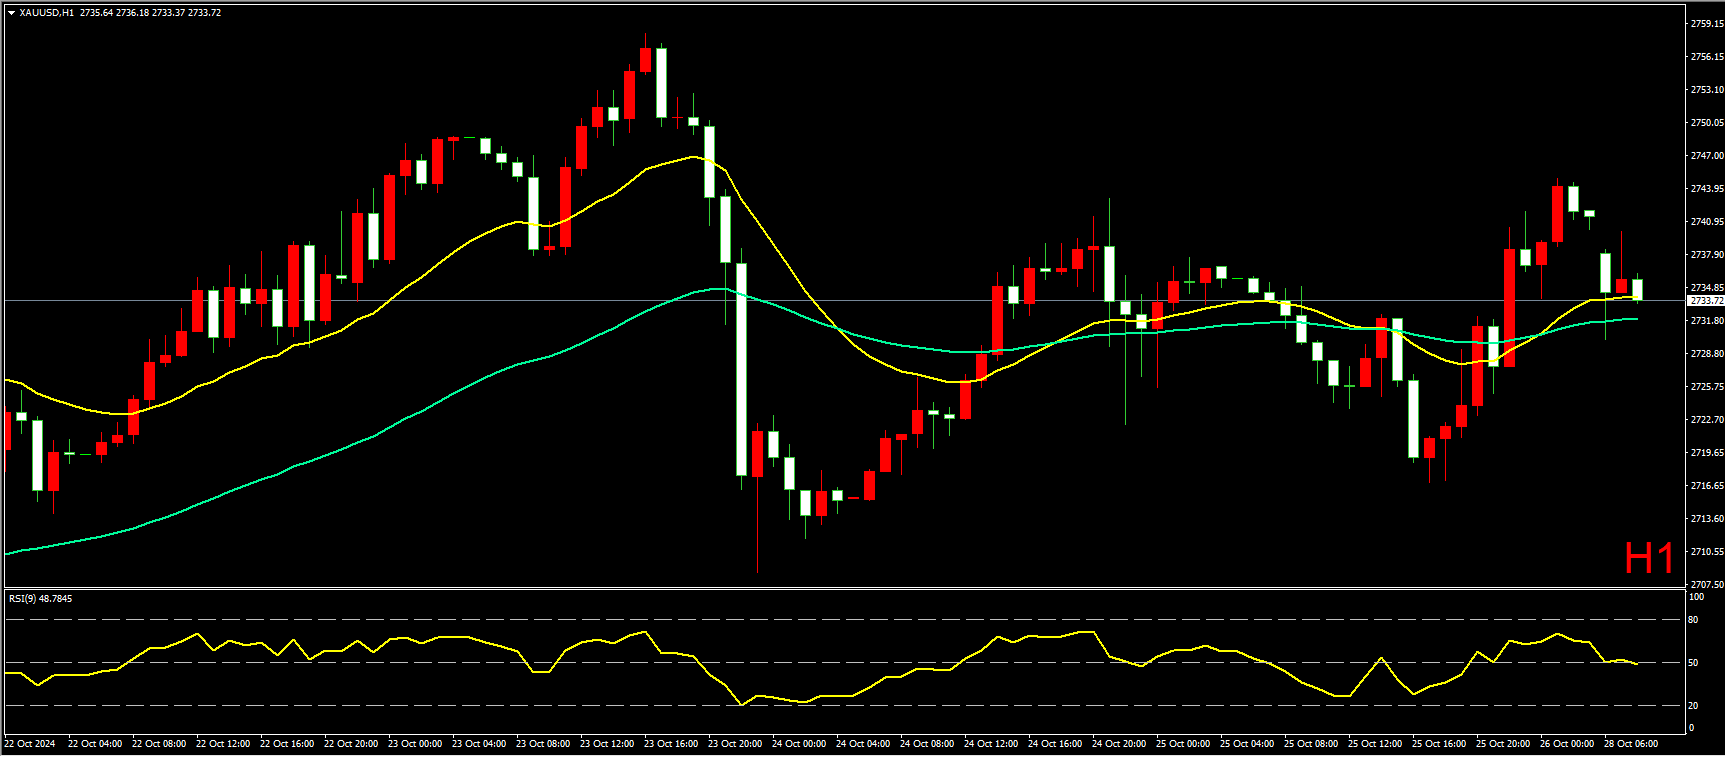Click the 2710.55 price axis label

click(x=1706, y=552)
